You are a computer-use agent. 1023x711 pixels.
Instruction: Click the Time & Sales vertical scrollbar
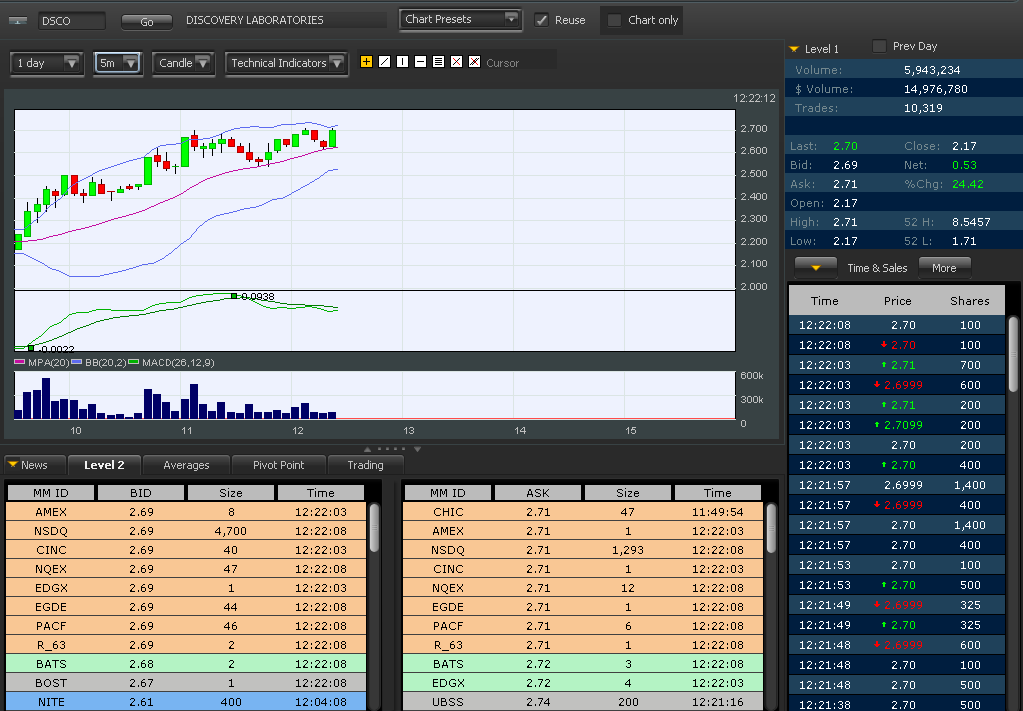pyautogui.click(x=1013, y=355)
